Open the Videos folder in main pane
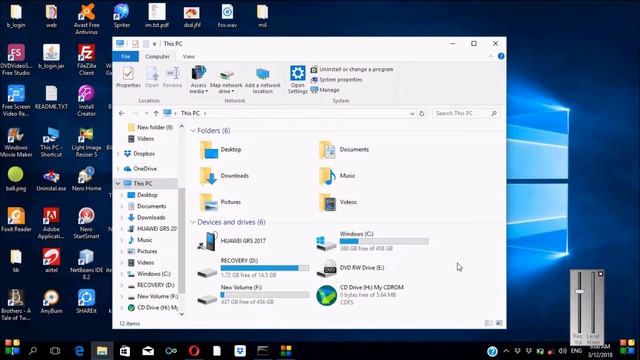The image size is (640, 360). coord(338,202)
